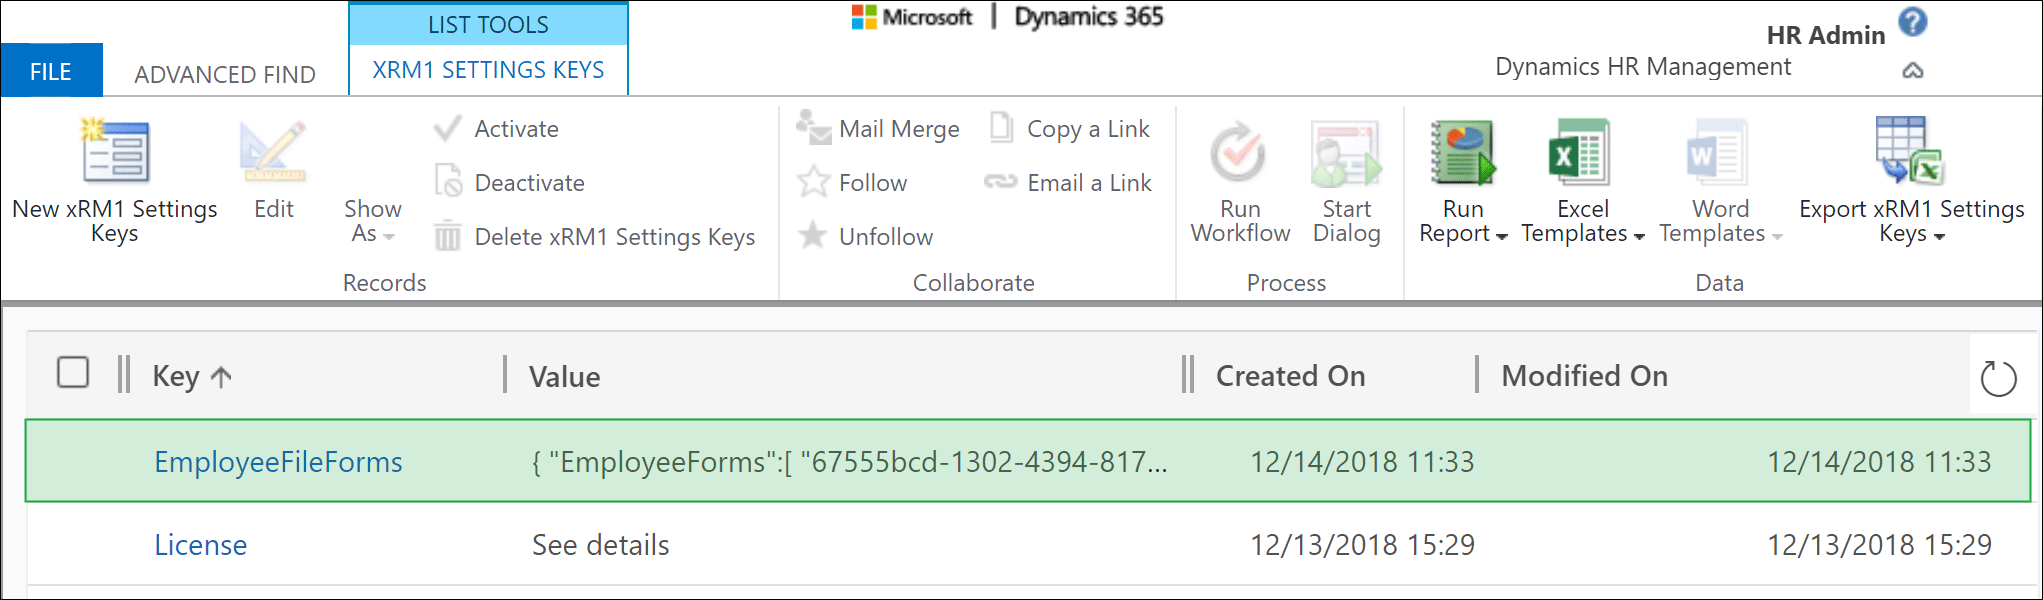Open the Start Dialog icon

pos(1346,153)
